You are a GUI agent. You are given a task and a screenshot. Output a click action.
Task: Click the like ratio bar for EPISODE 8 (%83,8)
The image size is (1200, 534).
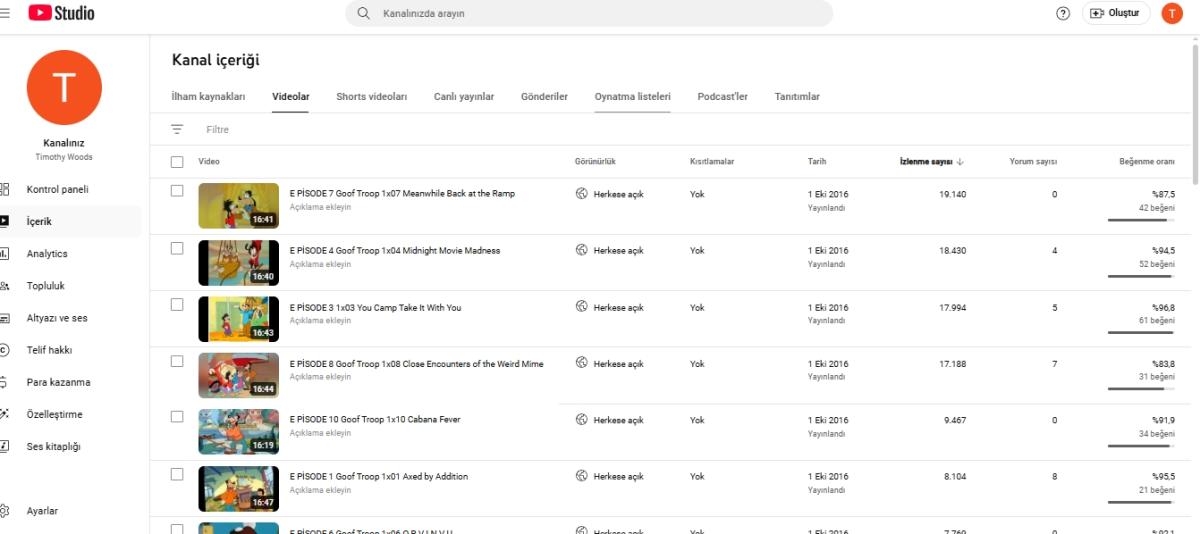(x=1141, y=389)
